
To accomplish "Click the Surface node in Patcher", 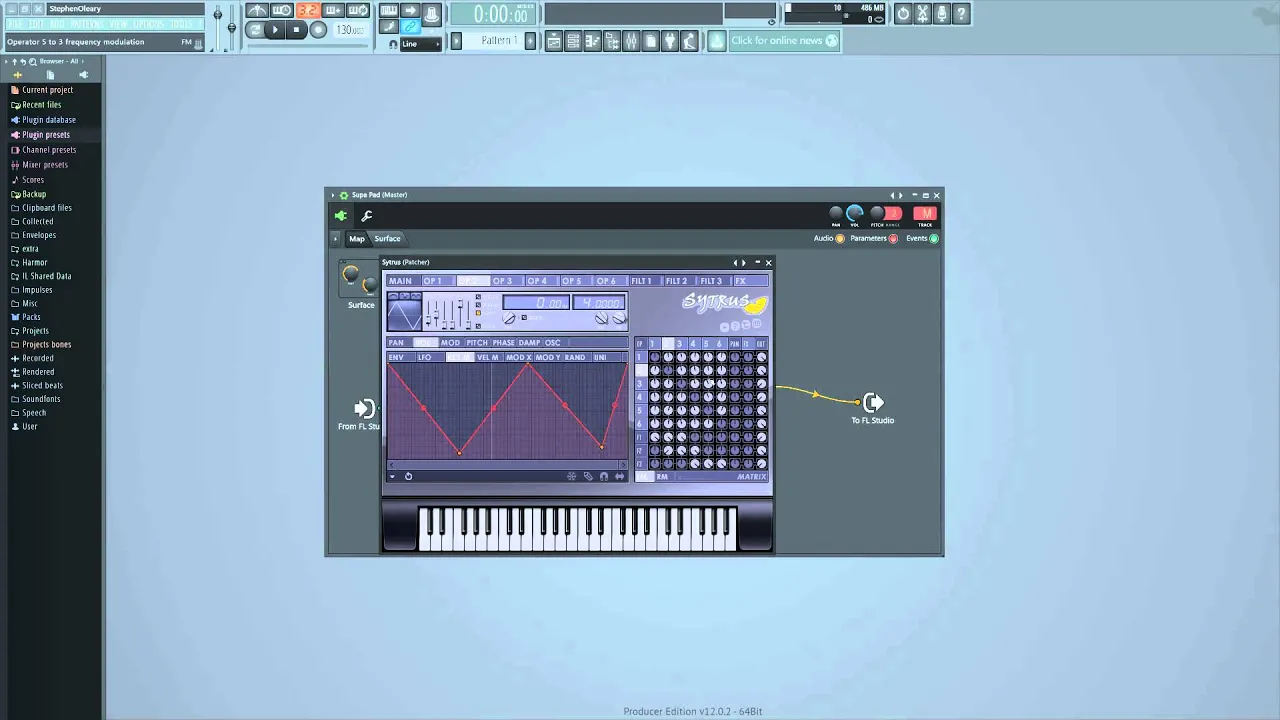I will click(x=360, y=281).
